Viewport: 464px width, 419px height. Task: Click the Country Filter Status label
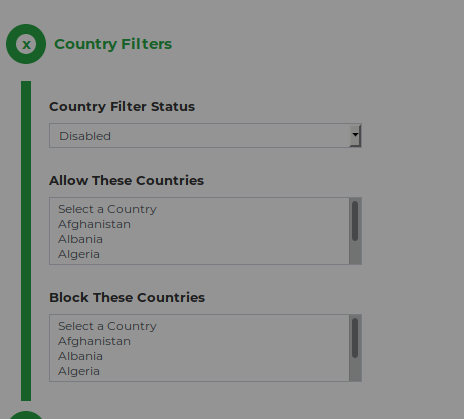(122, 107)
